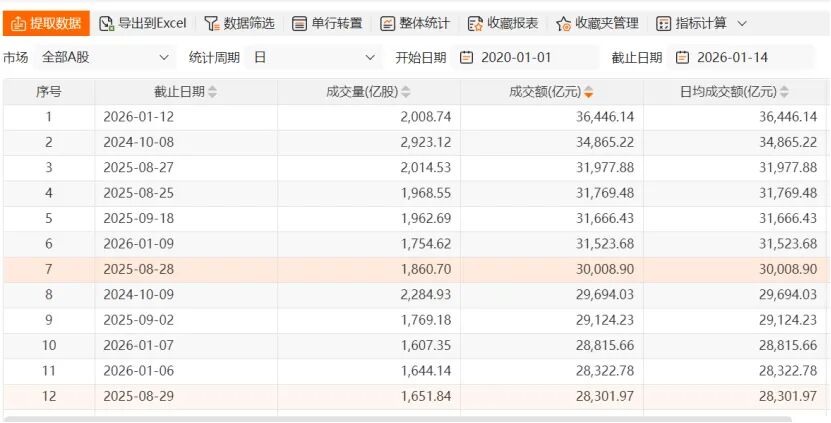Screen dimensions: 831x423
Task: Open the 统计周期 dropdown showing 日
Action: (315, 57)
